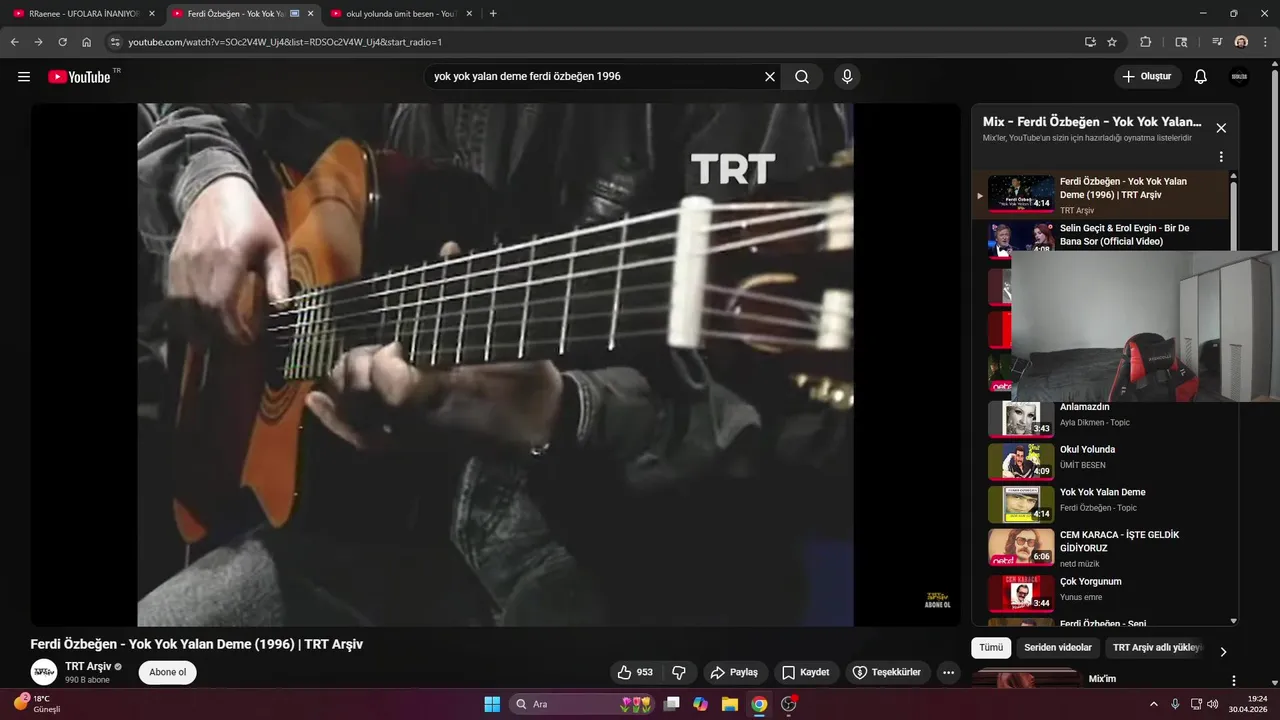Open the TRT Arşiv channel name link
This screenshot has width=1280, height=720.
pyautogui.click(x=88, y=666)
